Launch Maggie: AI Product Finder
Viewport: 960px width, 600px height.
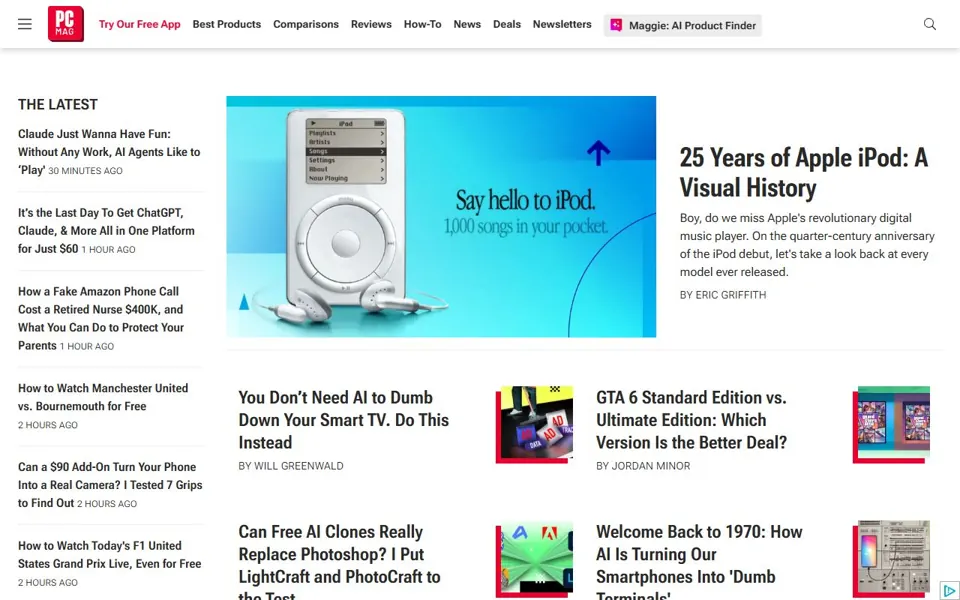click(x=683, y=25)
